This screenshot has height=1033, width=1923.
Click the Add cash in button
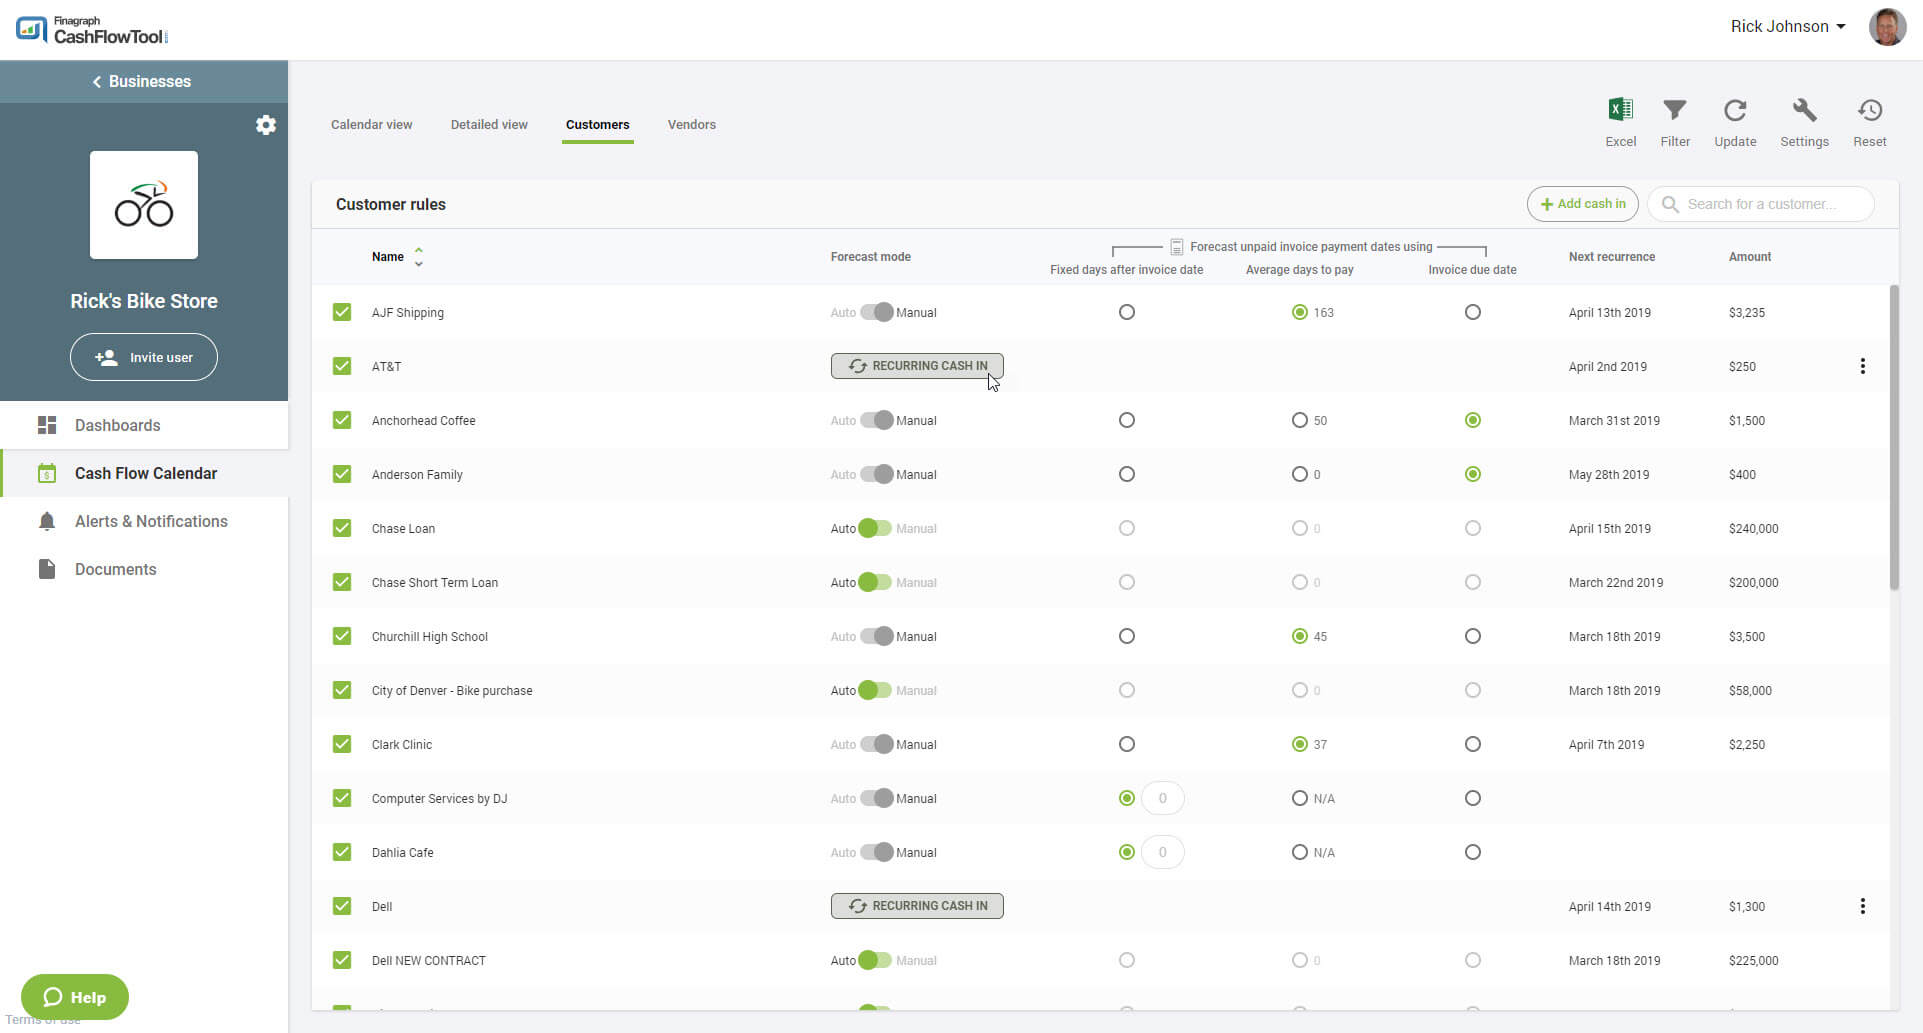(1582, 204)
